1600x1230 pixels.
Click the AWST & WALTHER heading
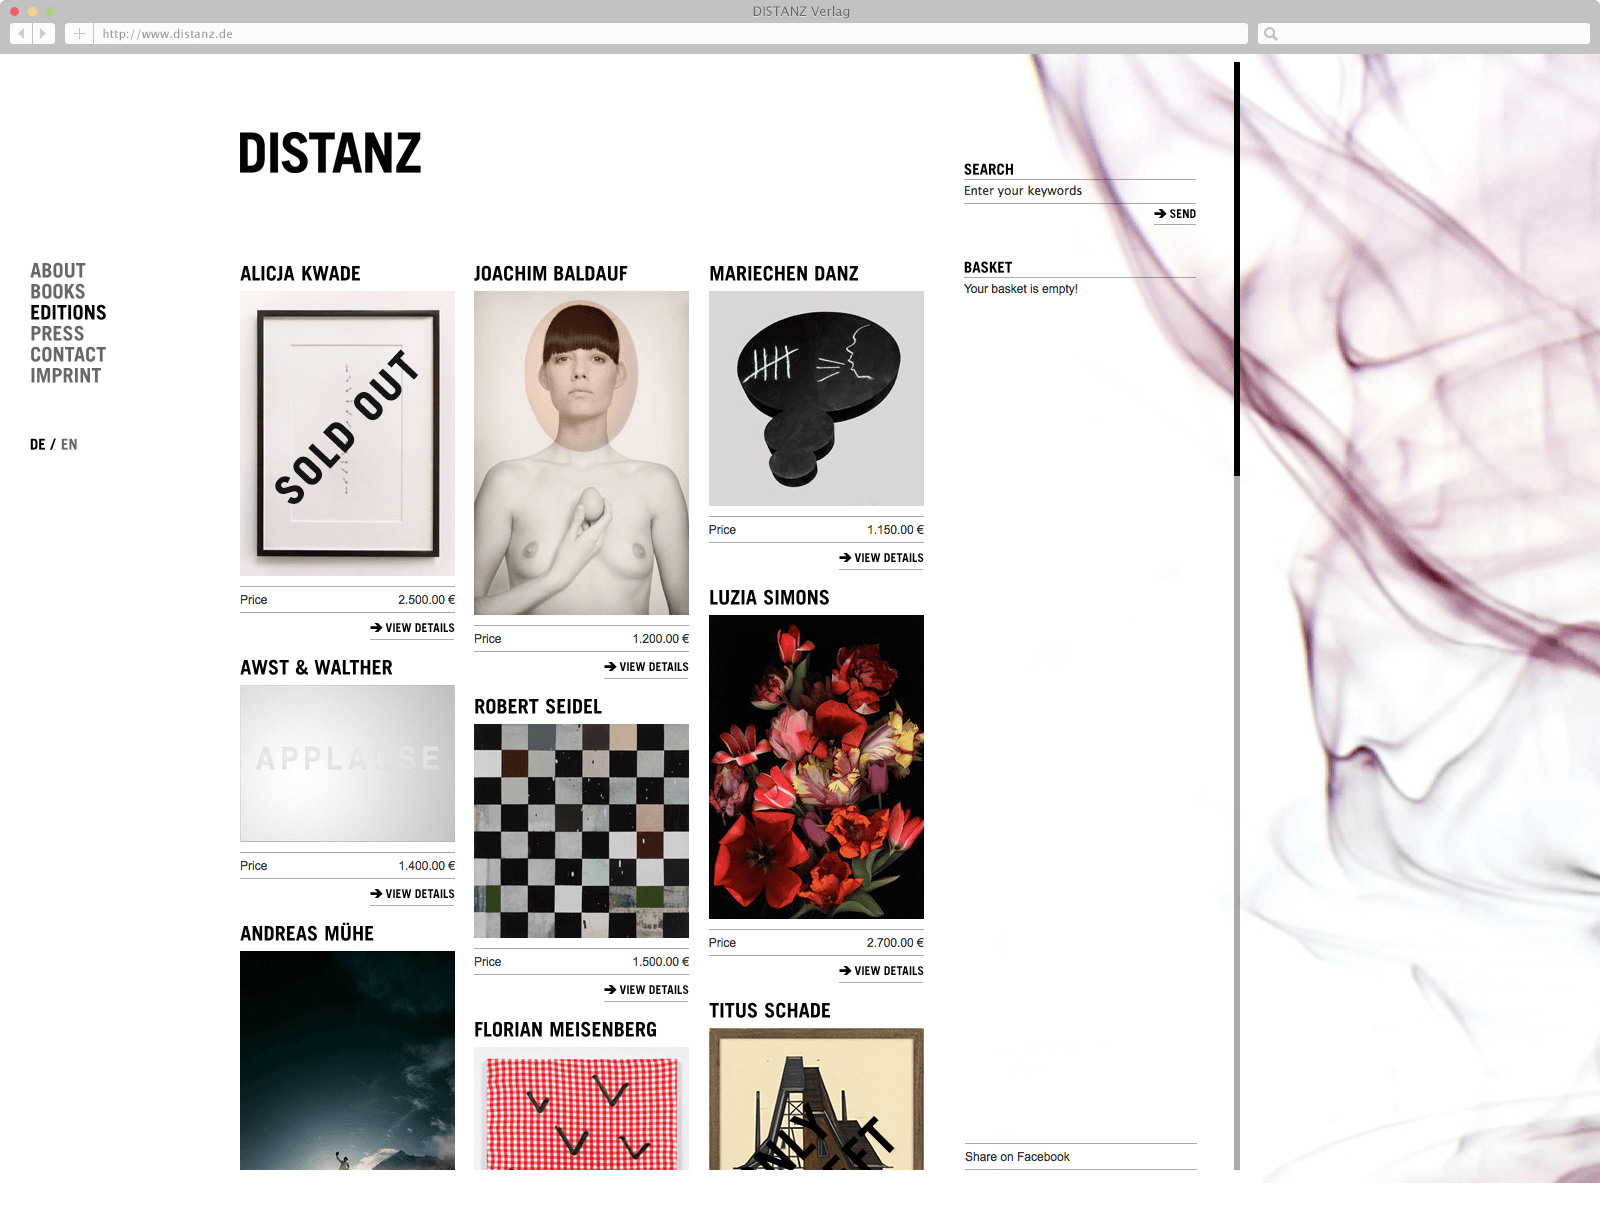pyautogui.click(x=316, y=668)
